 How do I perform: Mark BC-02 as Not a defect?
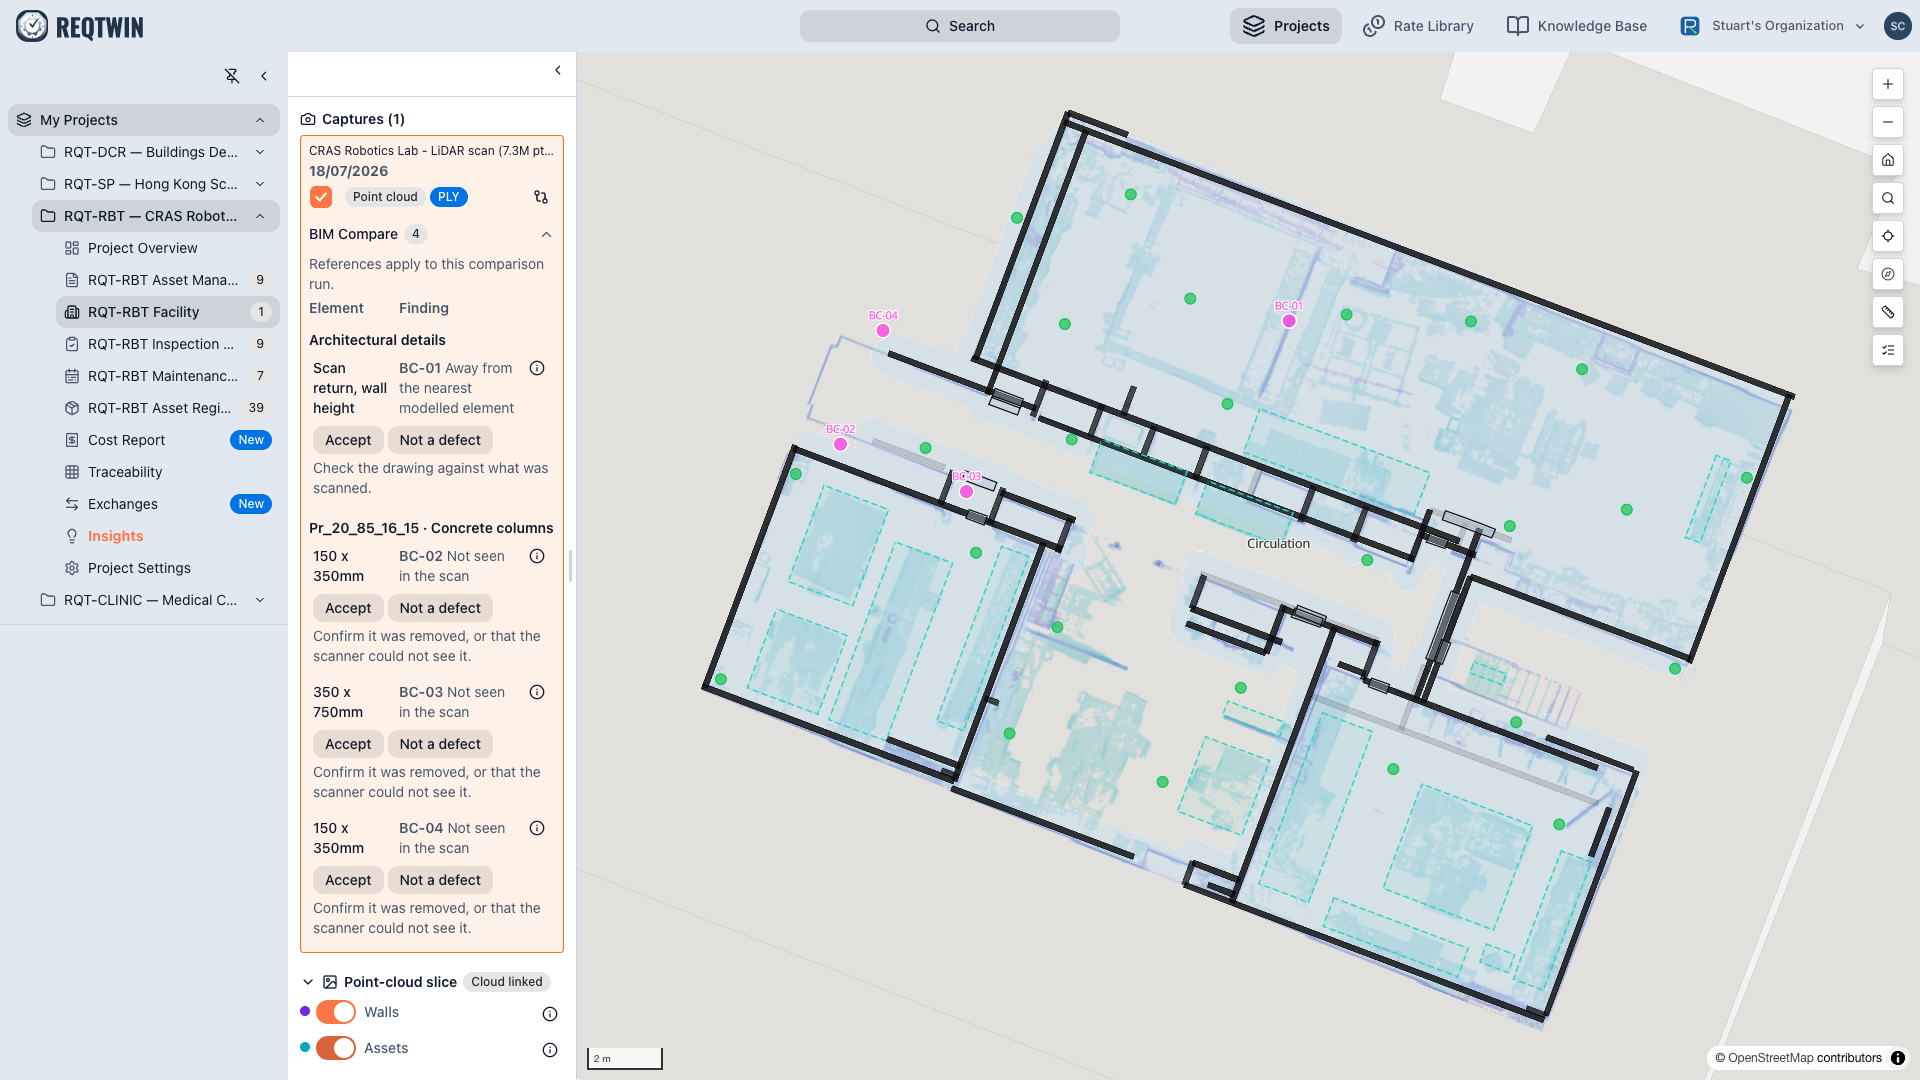[x=440, y=608]
